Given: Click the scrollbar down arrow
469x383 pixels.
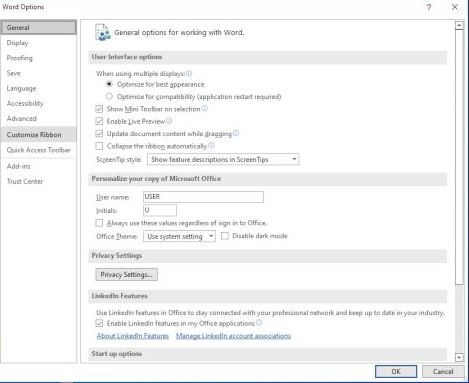Looking at the screenshot, I should pos(459,357).
